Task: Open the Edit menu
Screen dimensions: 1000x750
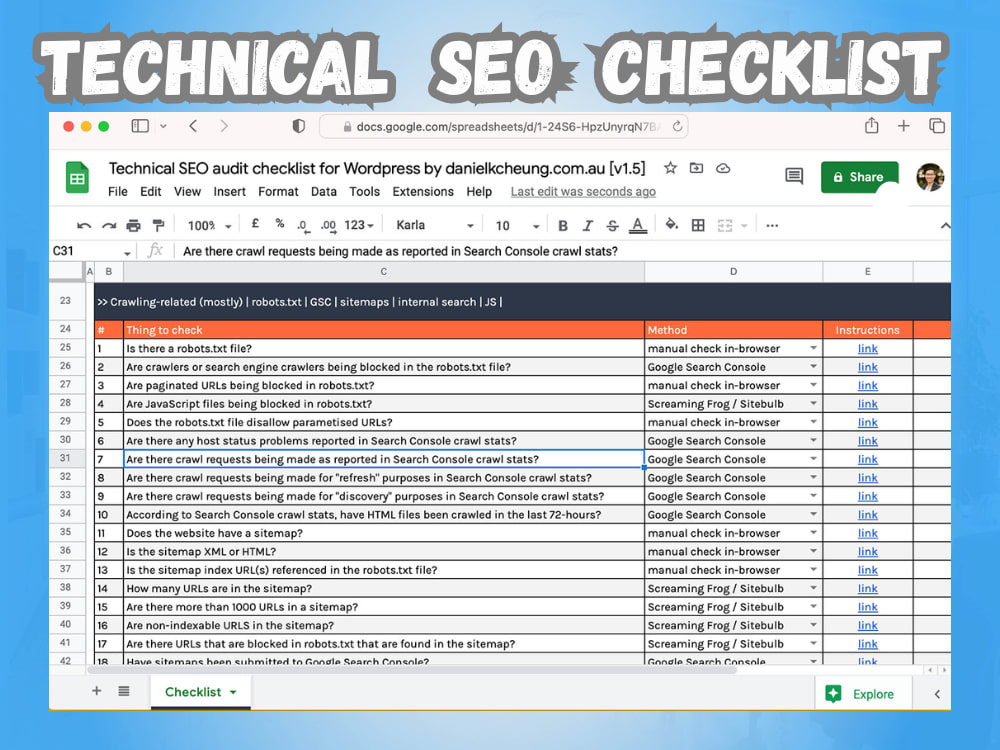Action: click(x=151, y=192)
